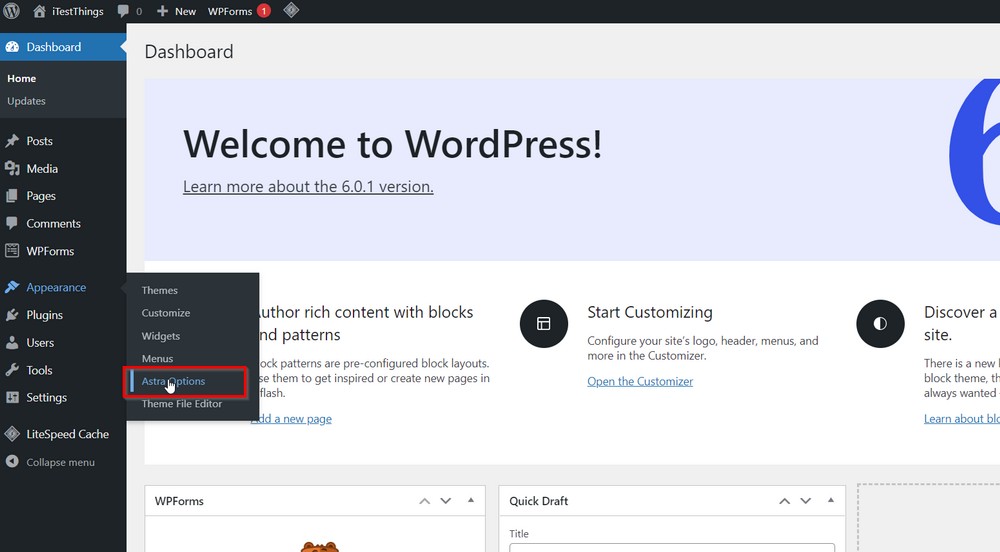1000x552 pixels.
Task: Click the Start Customizing heading
Action: (x=650, y=312)
